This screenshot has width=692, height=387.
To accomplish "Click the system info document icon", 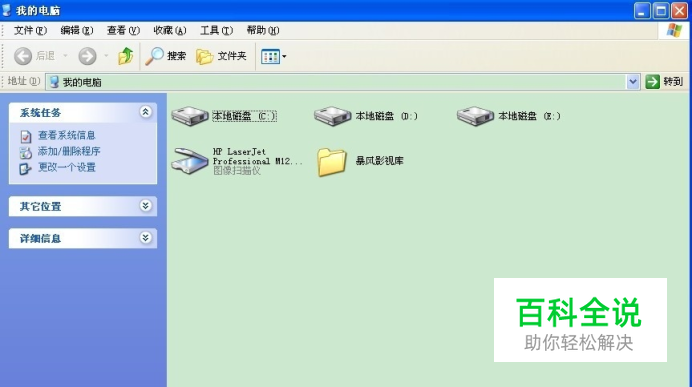I will (x=26, y=136).
